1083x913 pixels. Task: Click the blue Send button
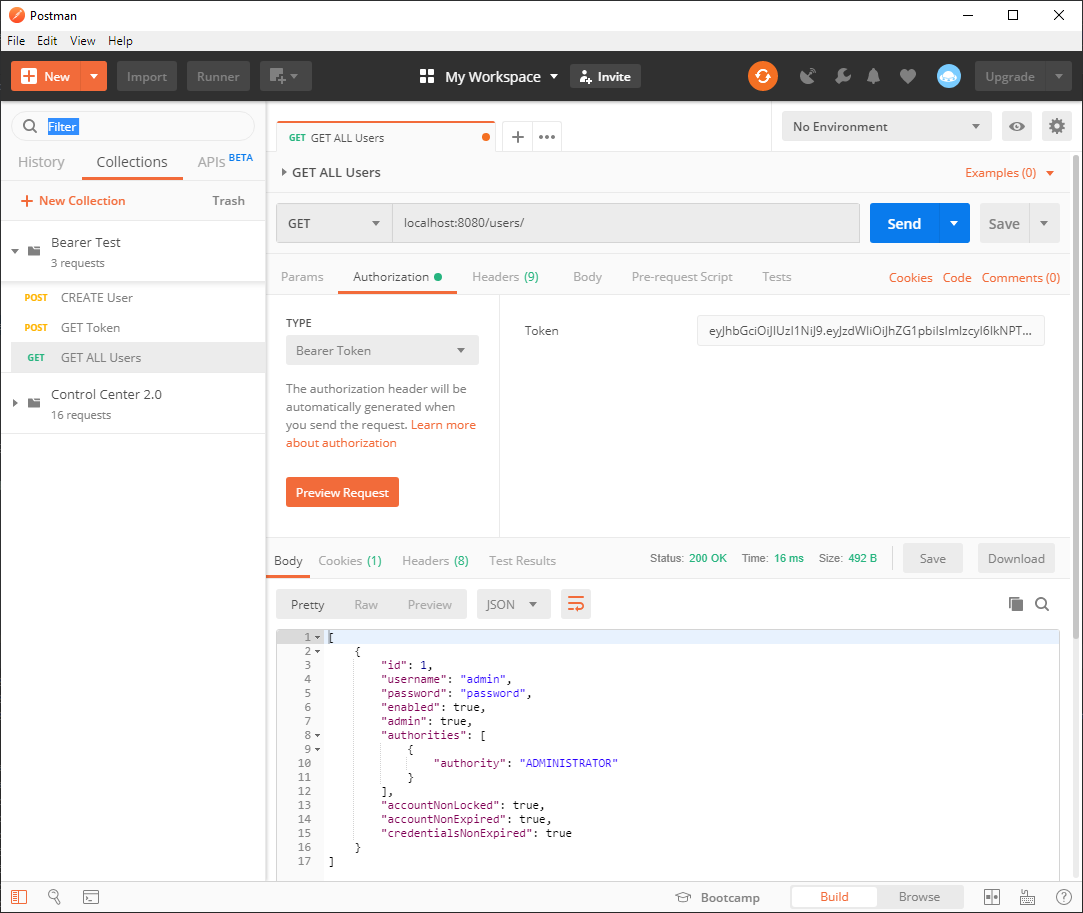tap(903, 224)
